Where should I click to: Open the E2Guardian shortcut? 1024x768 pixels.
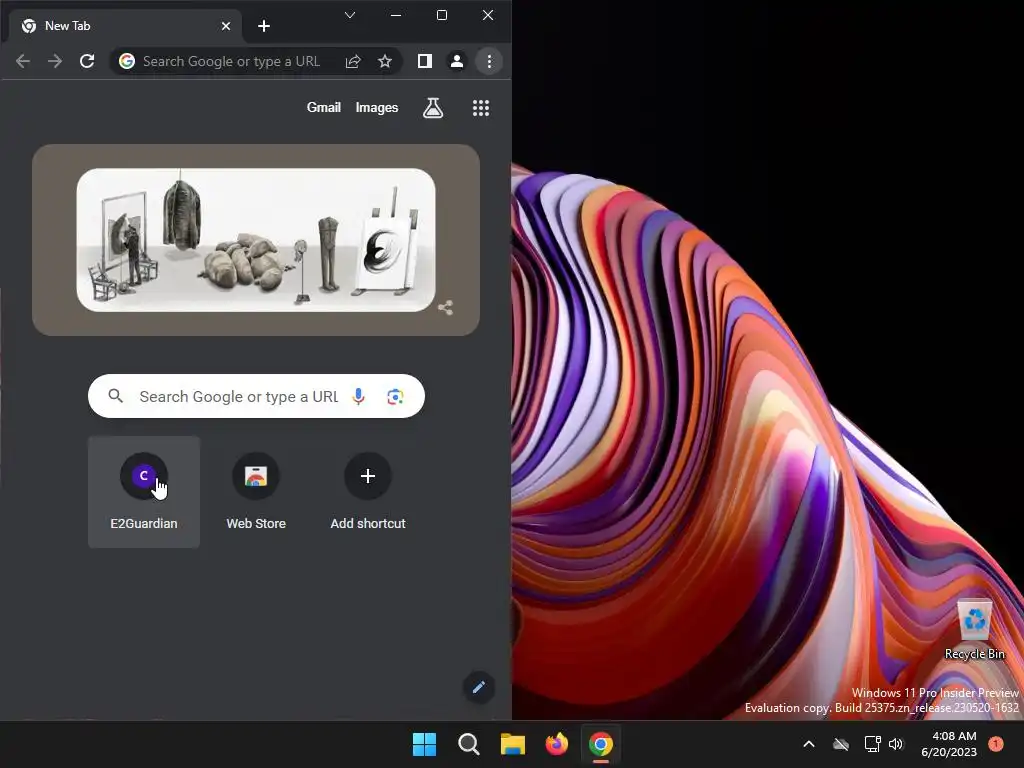pos(144,492)
